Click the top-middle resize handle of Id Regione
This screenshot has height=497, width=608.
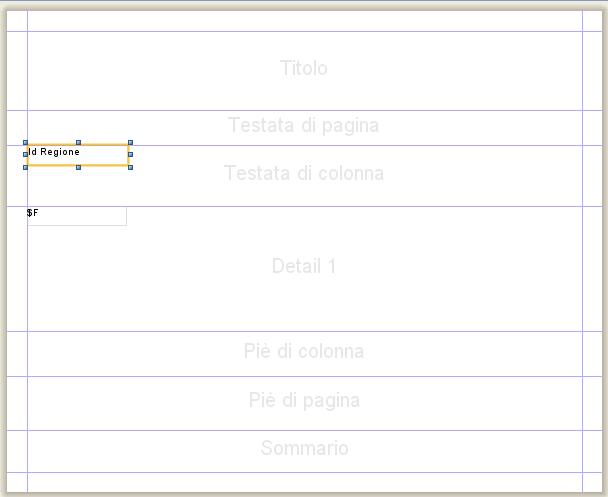(78, 143)
